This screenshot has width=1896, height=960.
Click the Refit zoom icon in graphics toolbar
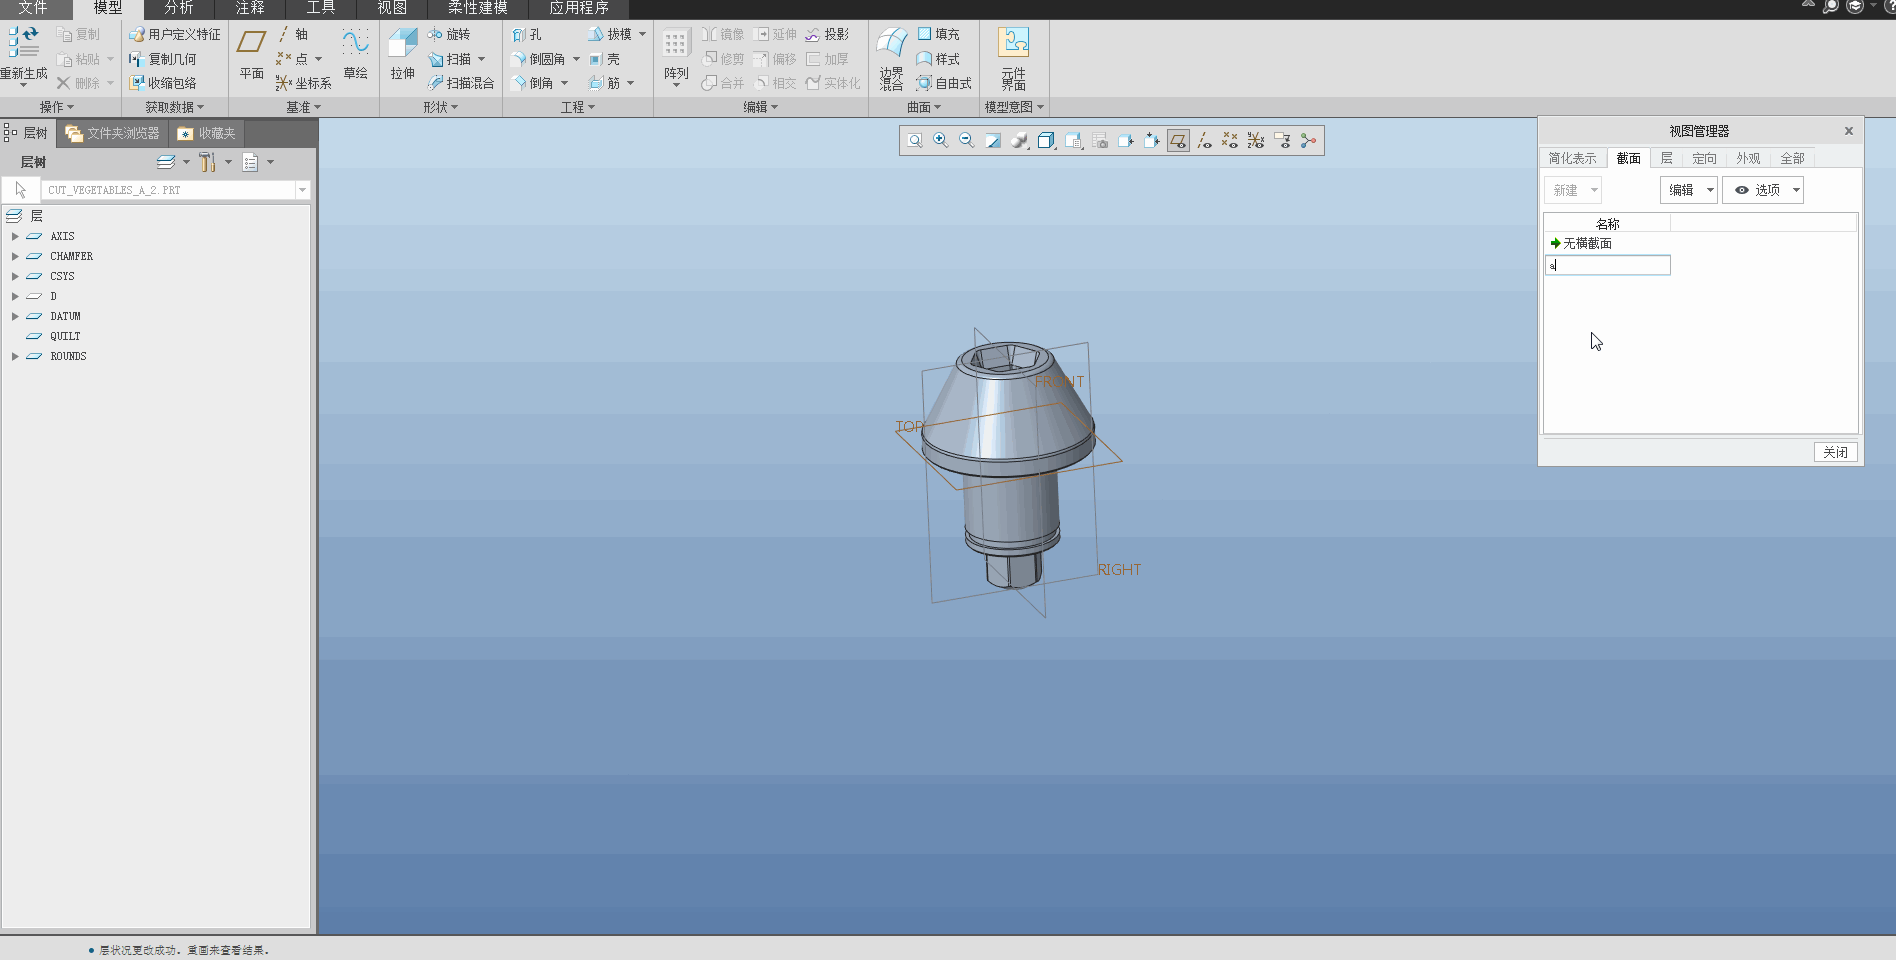click(915, 141)
